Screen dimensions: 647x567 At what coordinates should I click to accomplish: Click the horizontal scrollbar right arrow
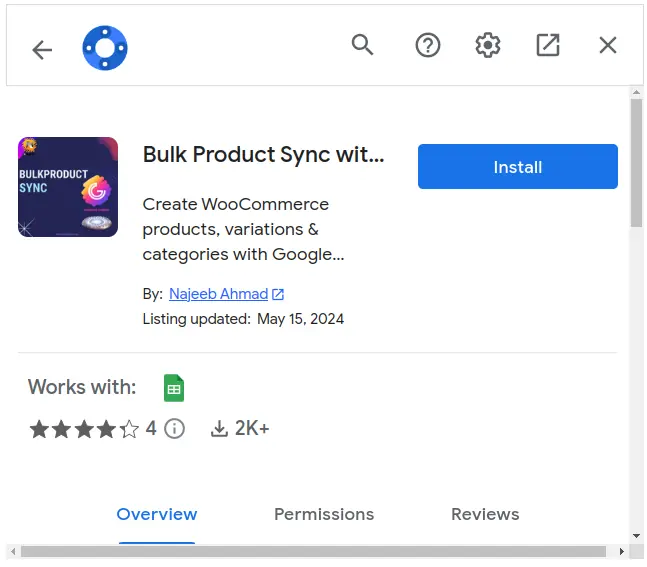pyautogui.click(x=622, y=551)
